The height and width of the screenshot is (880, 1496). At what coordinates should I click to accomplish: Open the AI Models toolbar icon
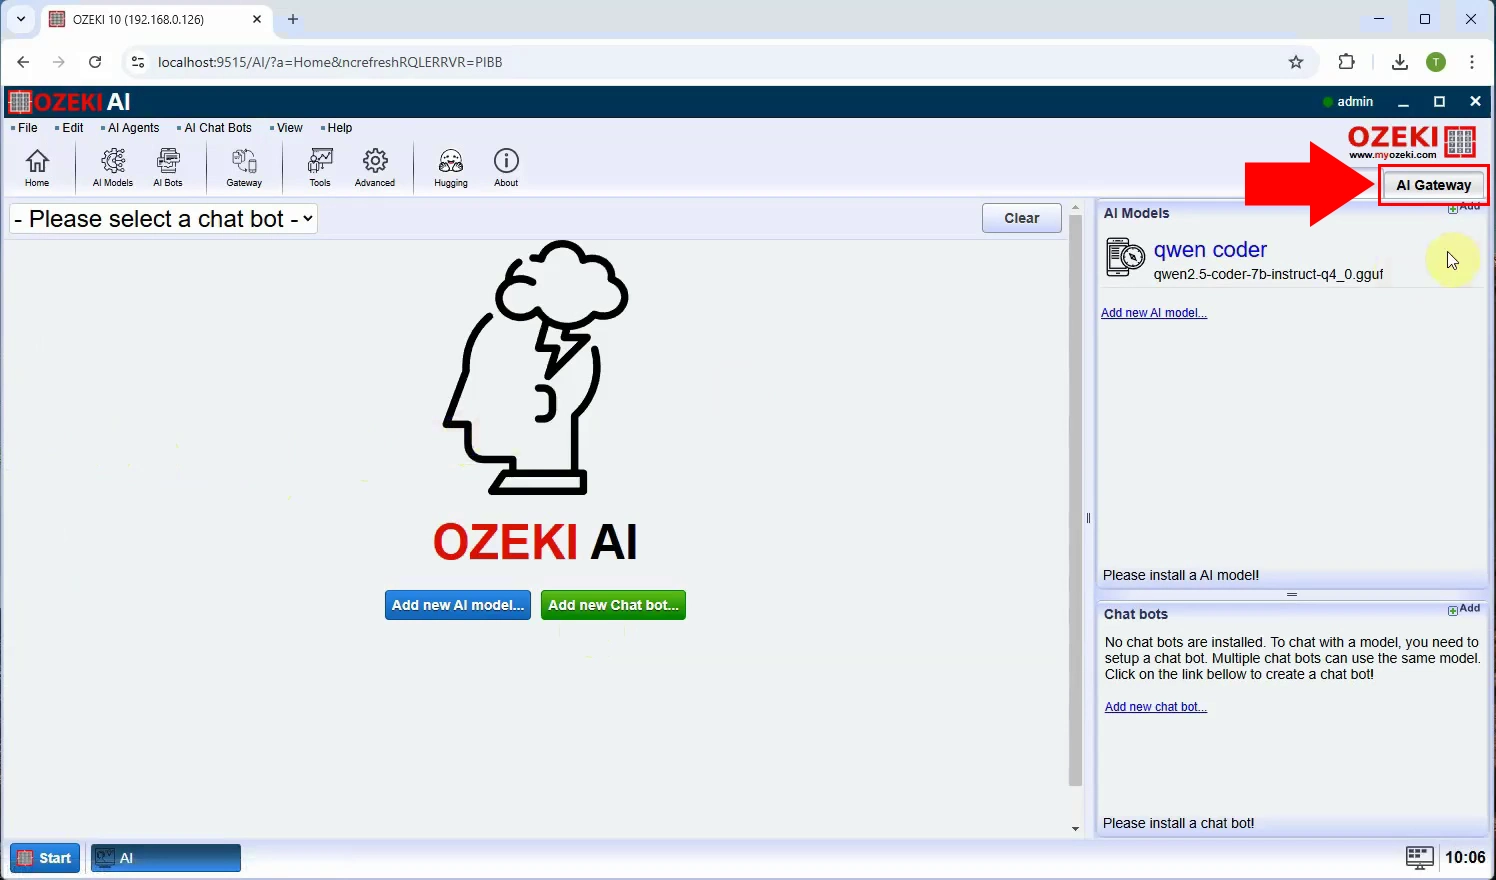click(x=113, y=167)
